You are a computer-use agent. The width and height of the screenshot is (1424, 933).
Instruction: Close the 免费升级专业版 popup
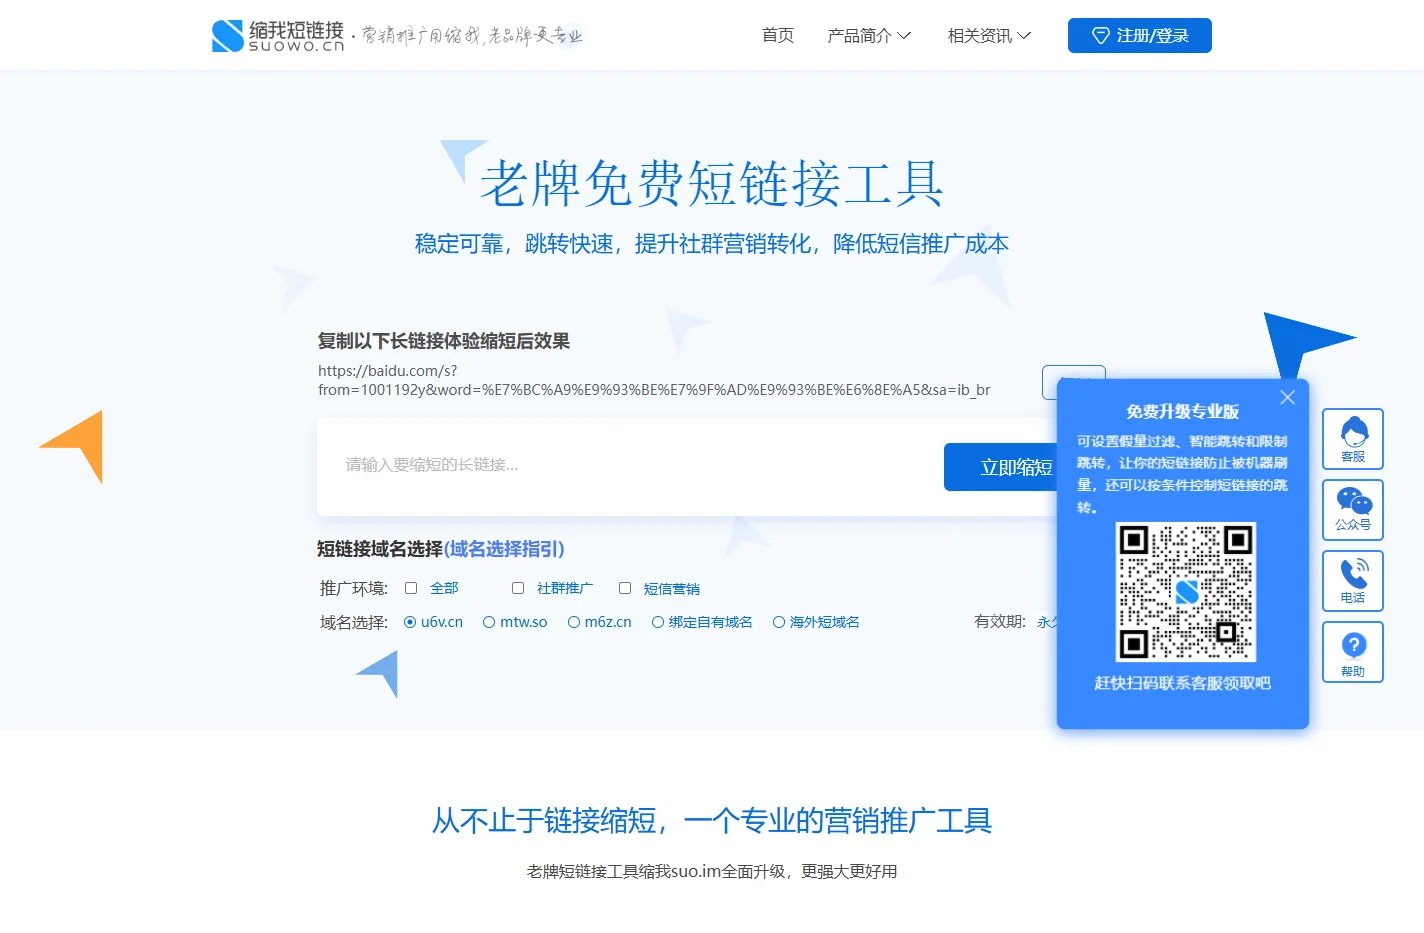pyautogui.click(x=1287, y=397)
